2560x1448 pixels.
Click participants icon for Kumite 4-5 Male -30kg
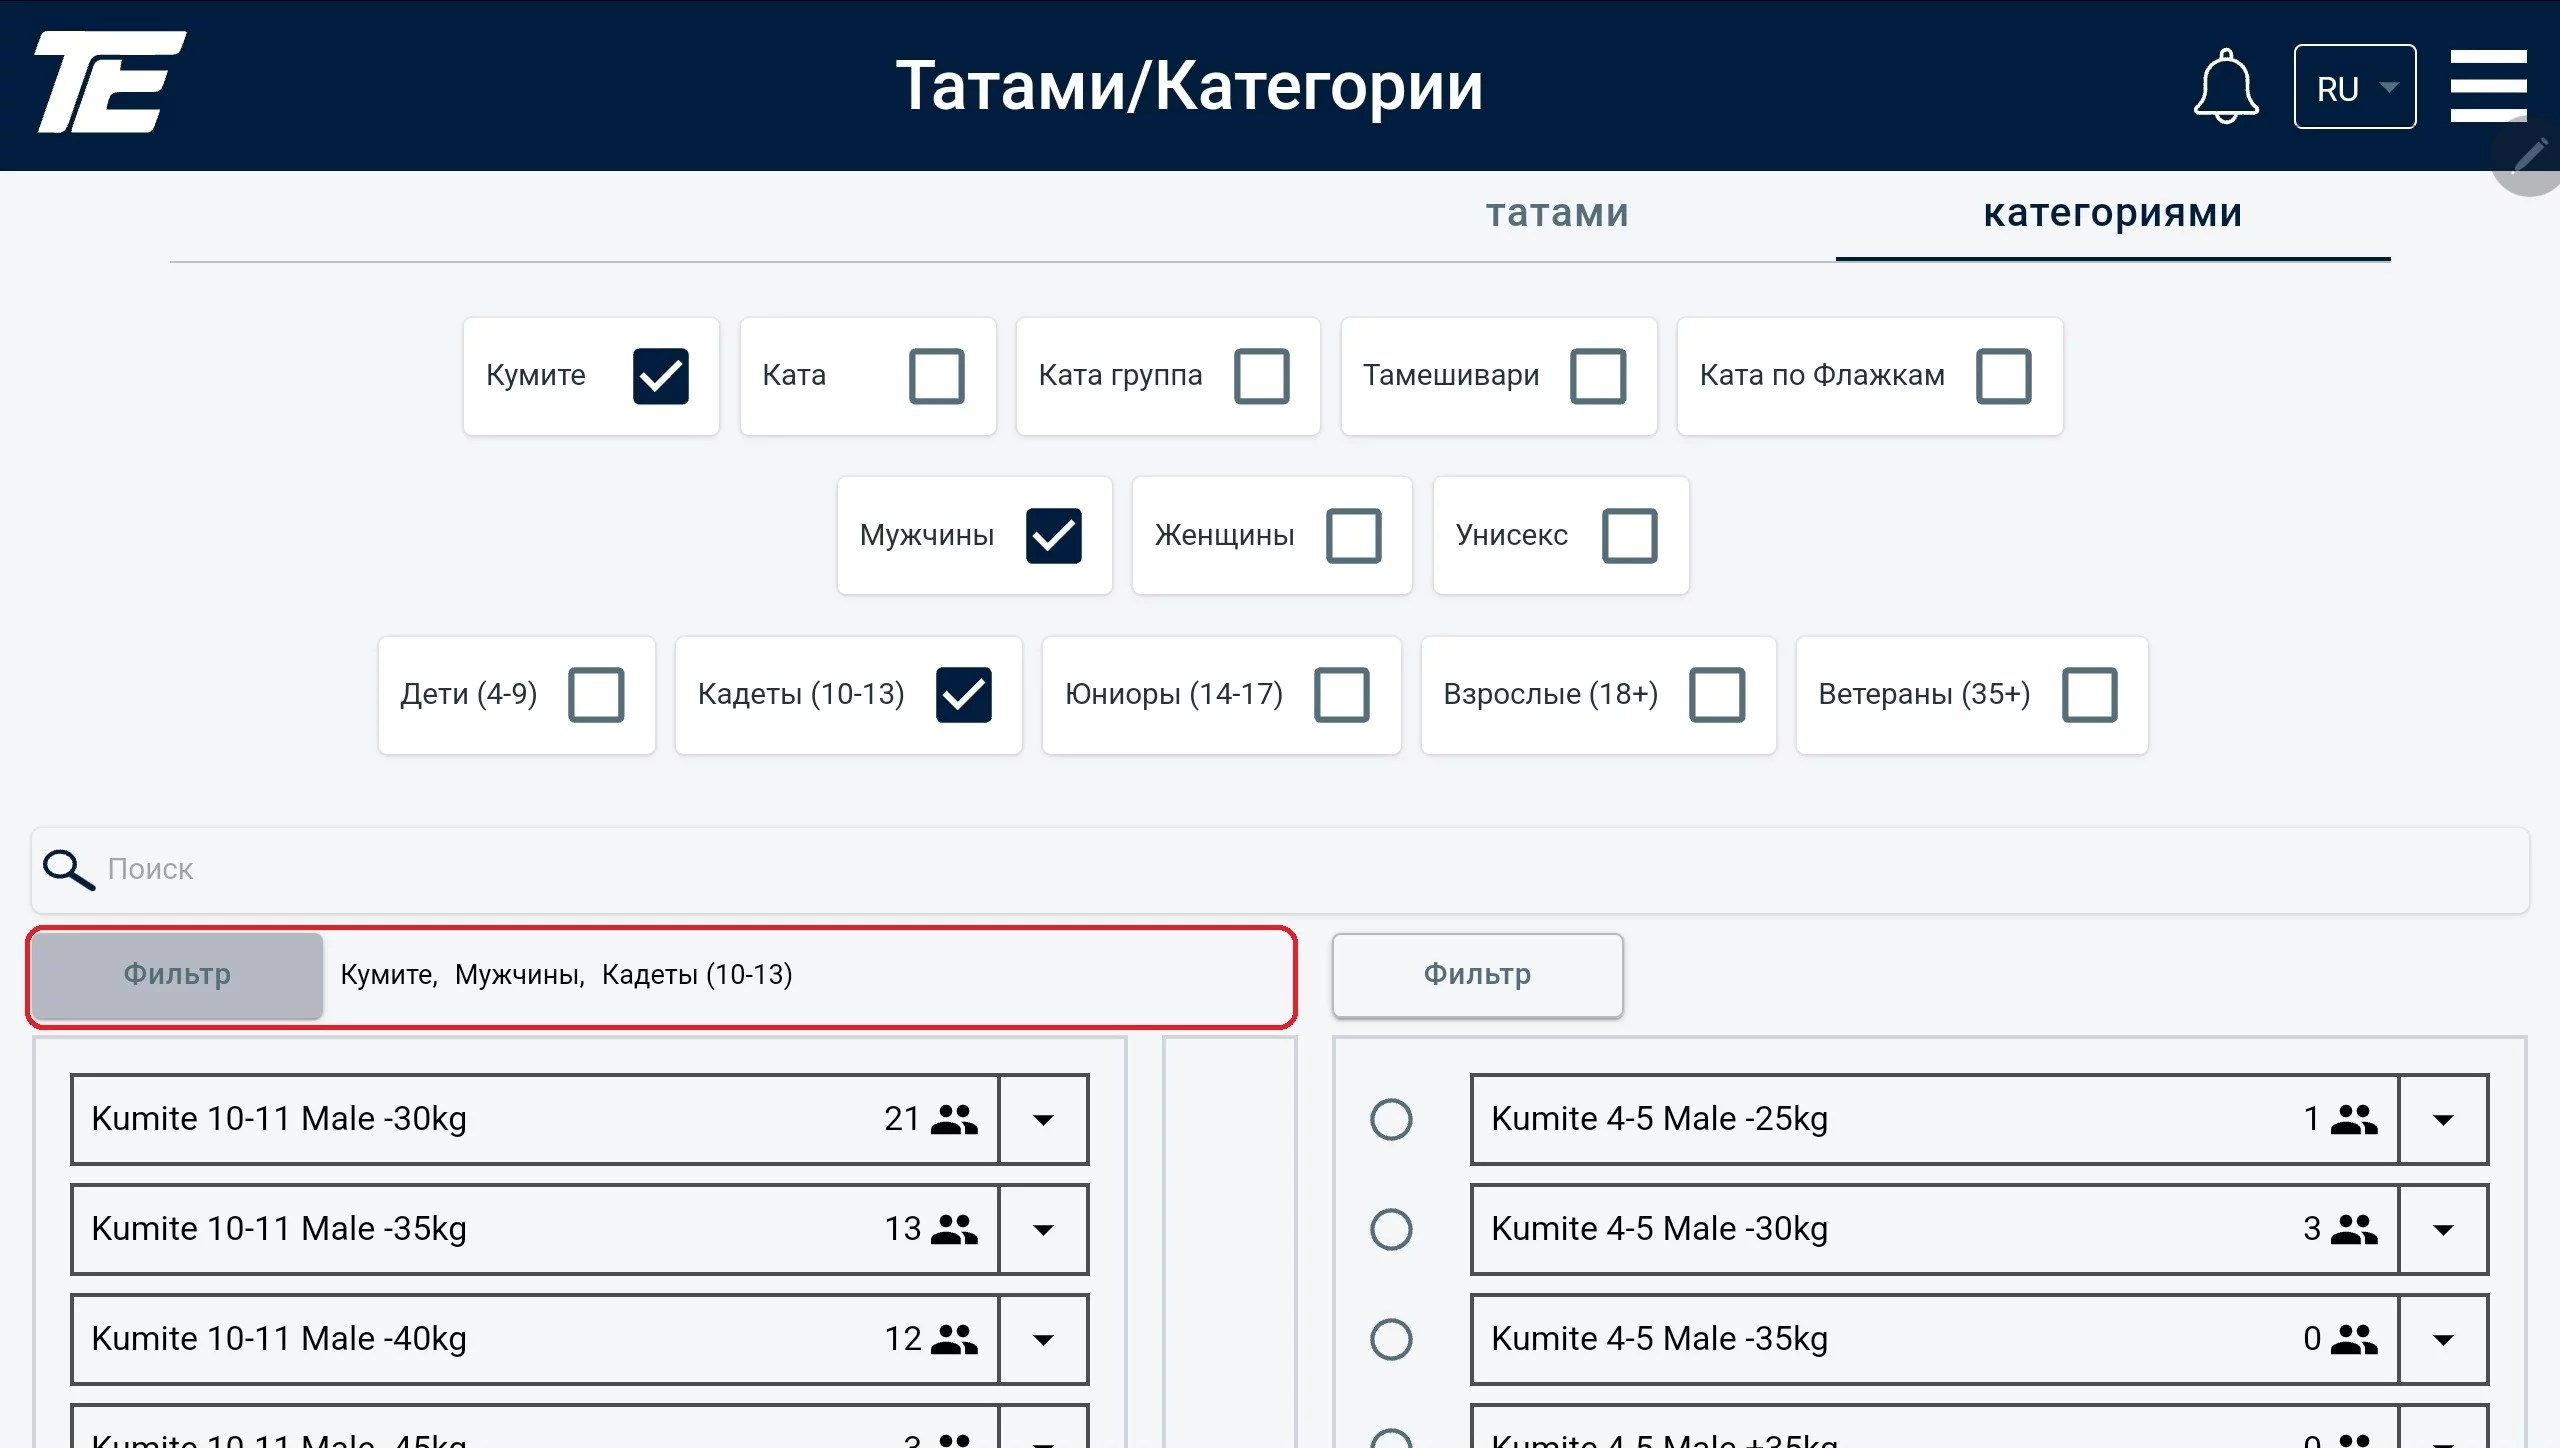tap(2354, 1229)
